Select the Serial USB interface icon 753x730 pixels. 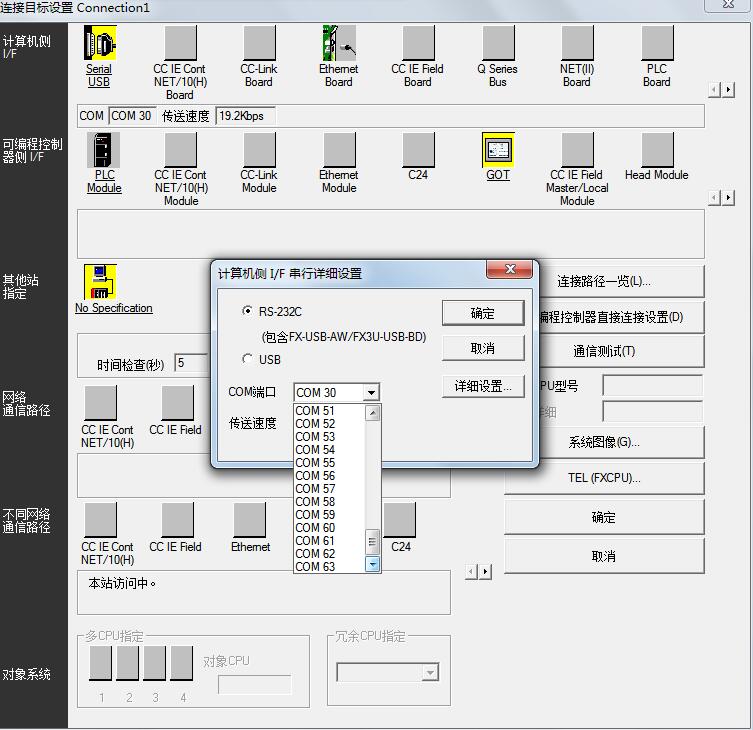pos(100,44)
